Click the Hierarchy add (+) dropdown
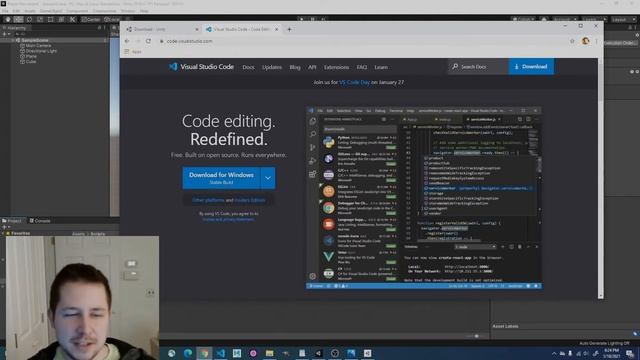 coord(6,34)
